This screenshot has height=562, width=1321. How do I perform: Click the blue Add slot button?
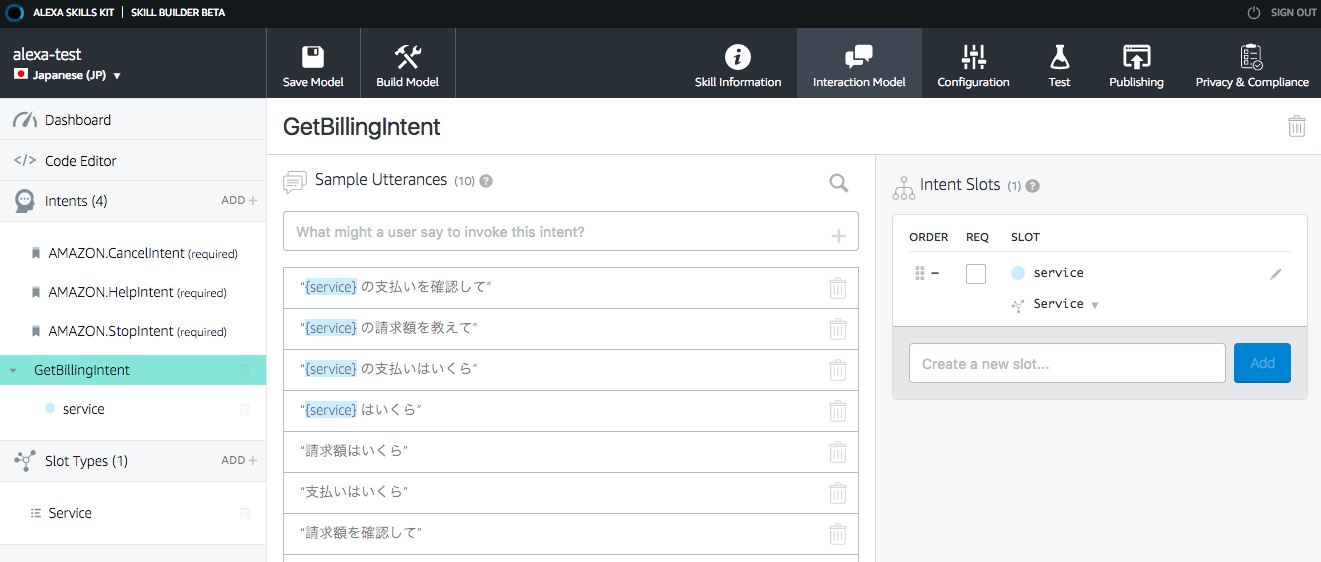click(x=1262, y=363)
